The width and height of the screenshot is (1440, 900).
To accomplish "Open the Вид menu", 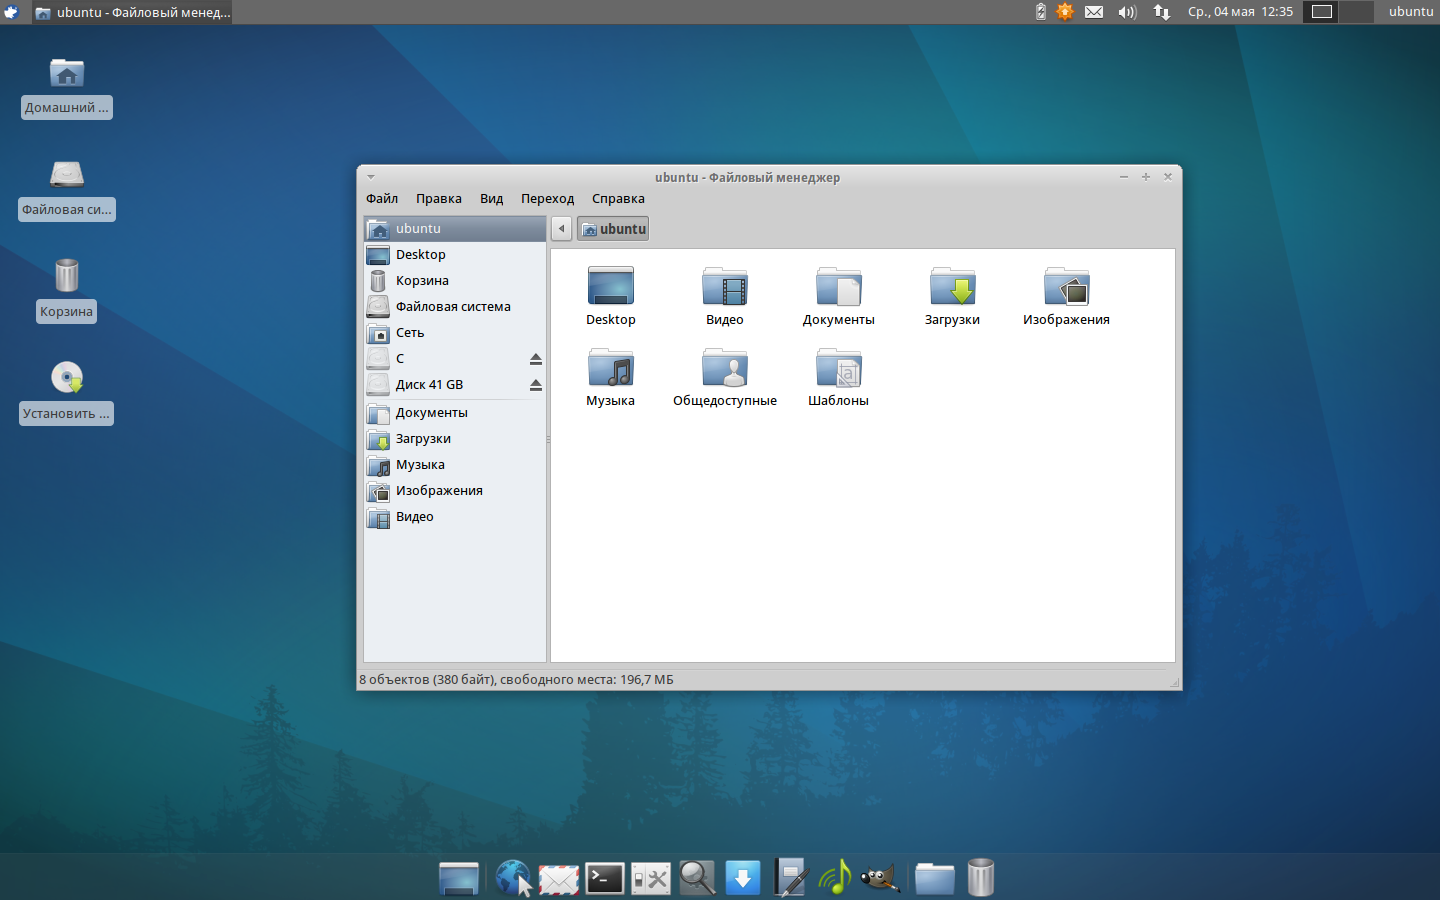I will [491, 199].
